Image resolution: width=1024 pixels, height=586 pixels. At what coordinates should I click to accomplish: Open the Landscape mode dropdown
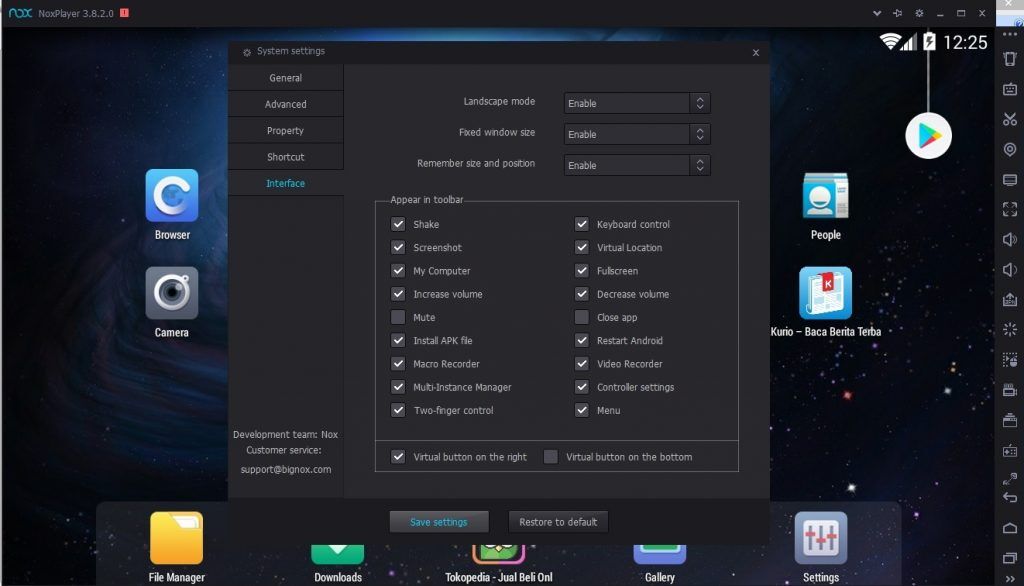pos(636,103)
